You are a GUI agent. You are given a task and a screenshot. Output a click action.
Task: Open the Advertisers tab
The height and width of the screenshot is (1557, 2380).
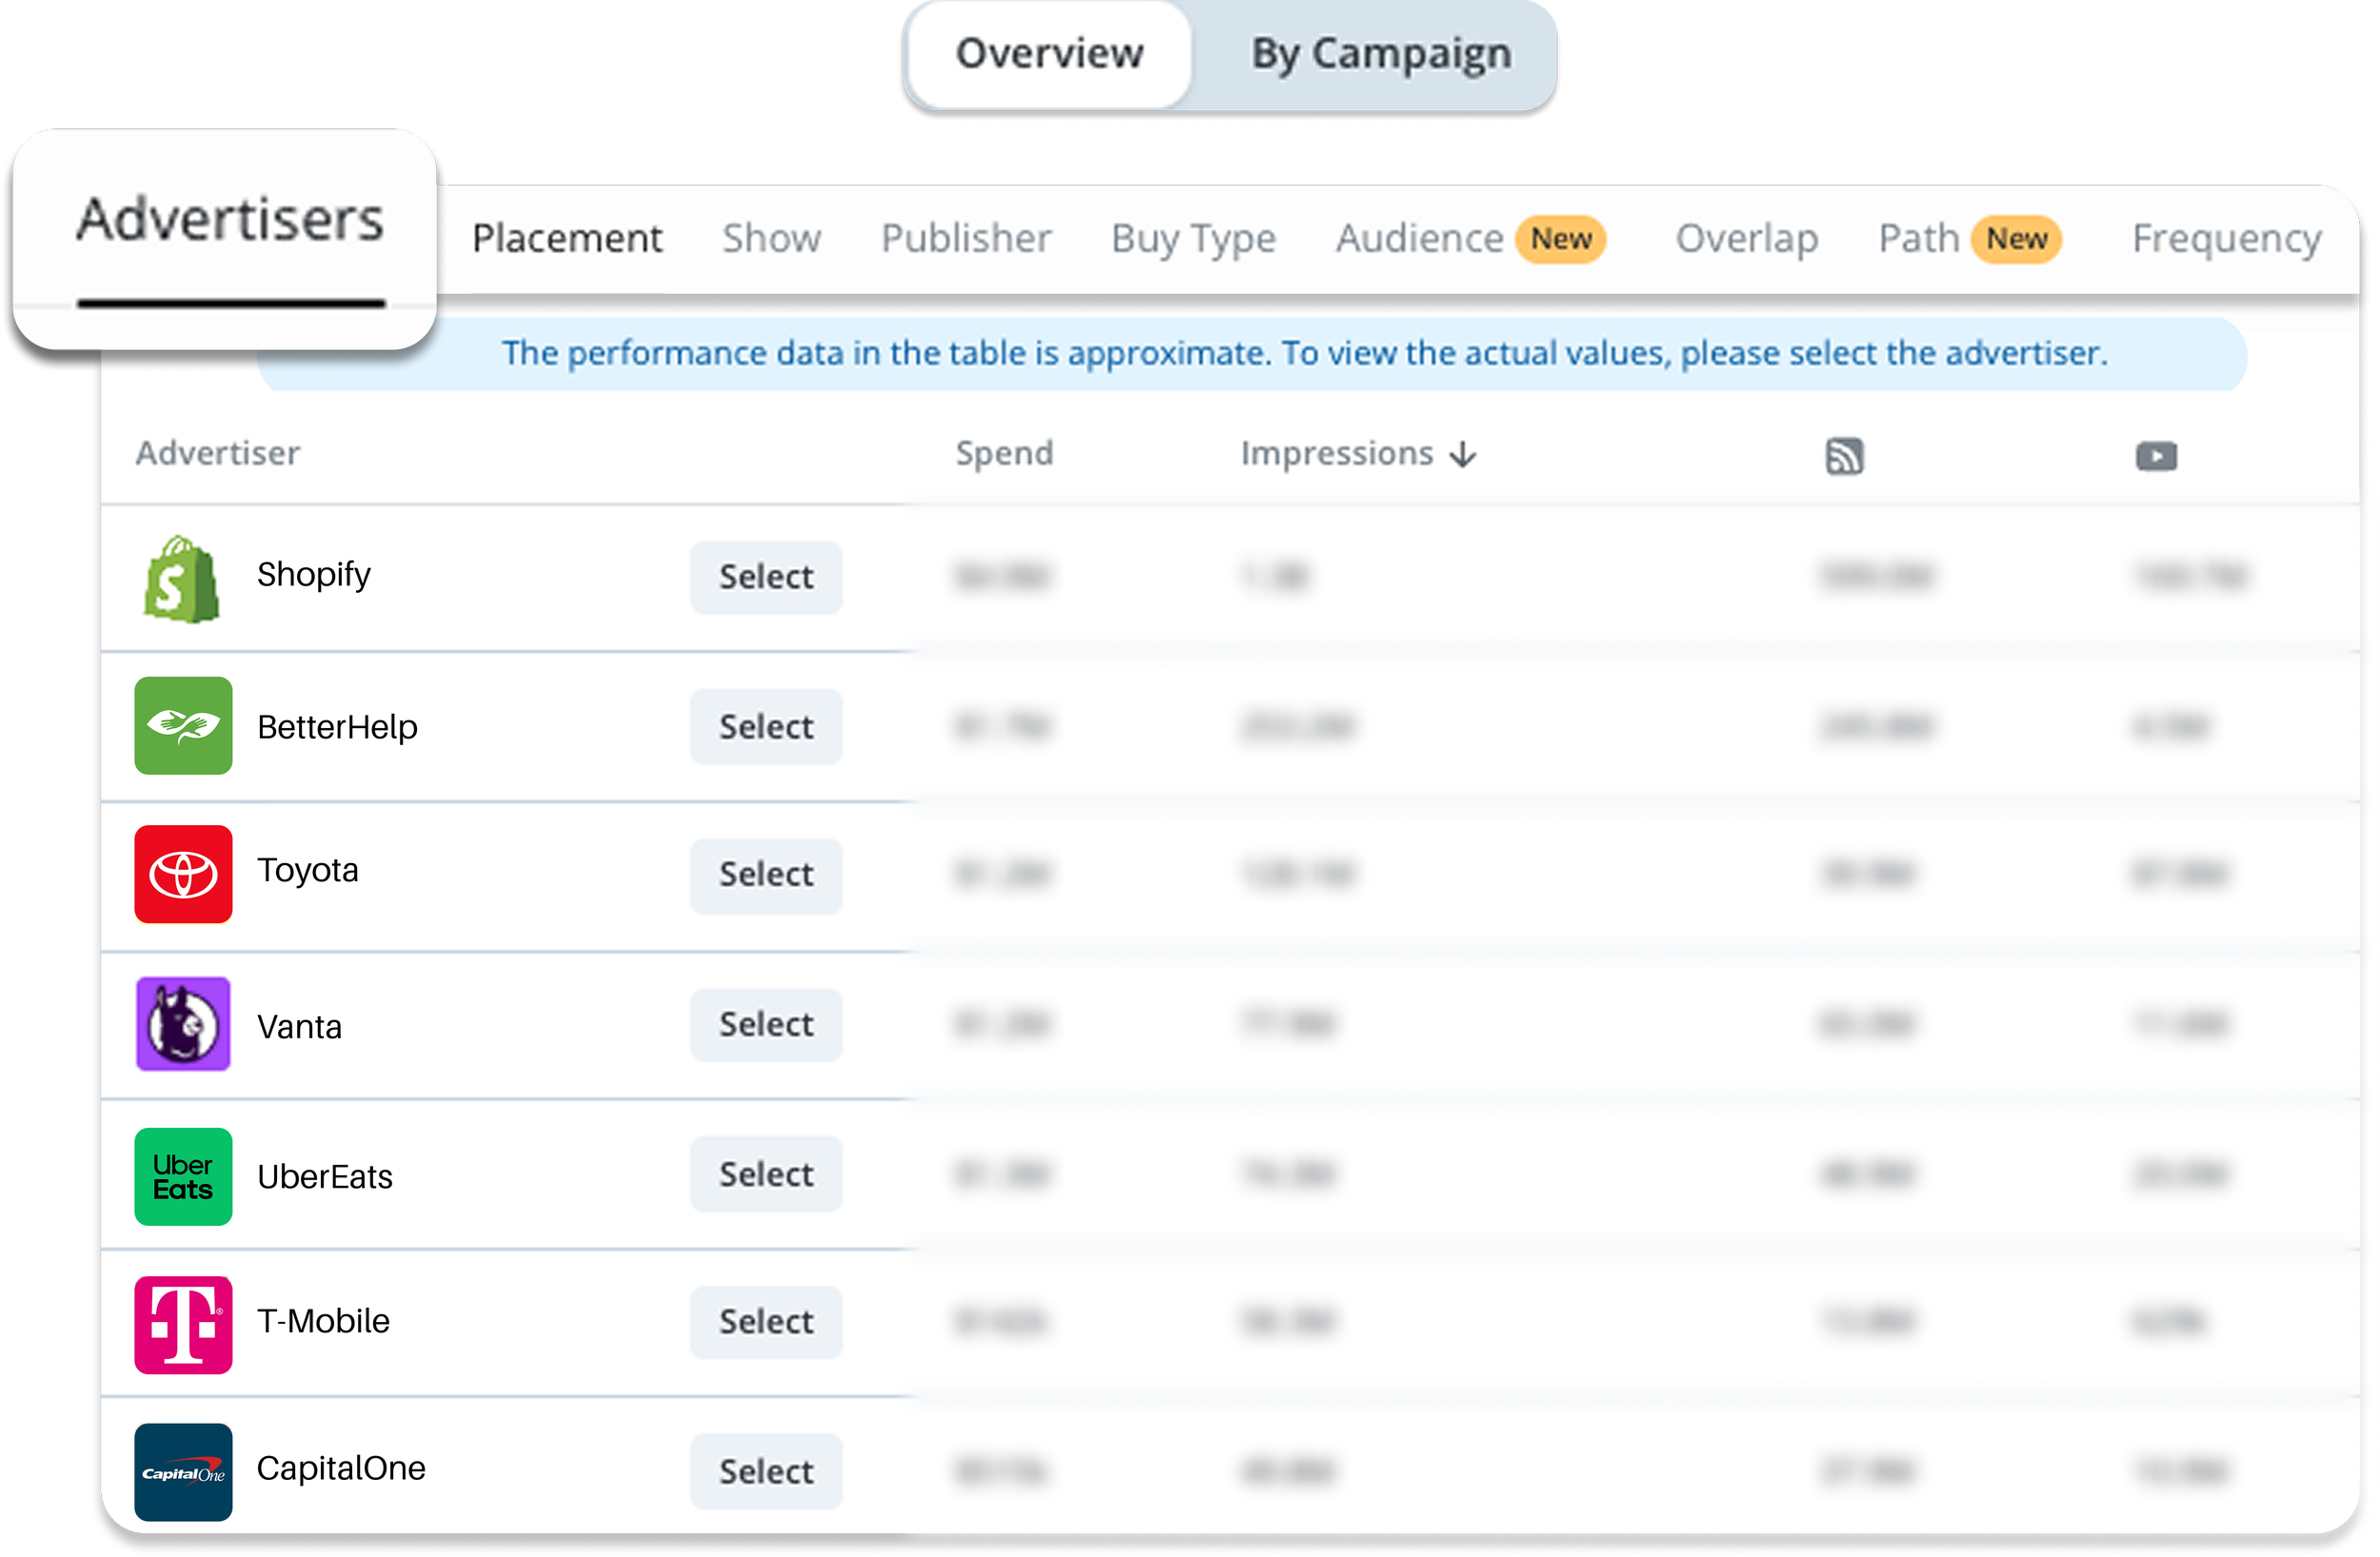pyautogui.click(x=230, y=220)
